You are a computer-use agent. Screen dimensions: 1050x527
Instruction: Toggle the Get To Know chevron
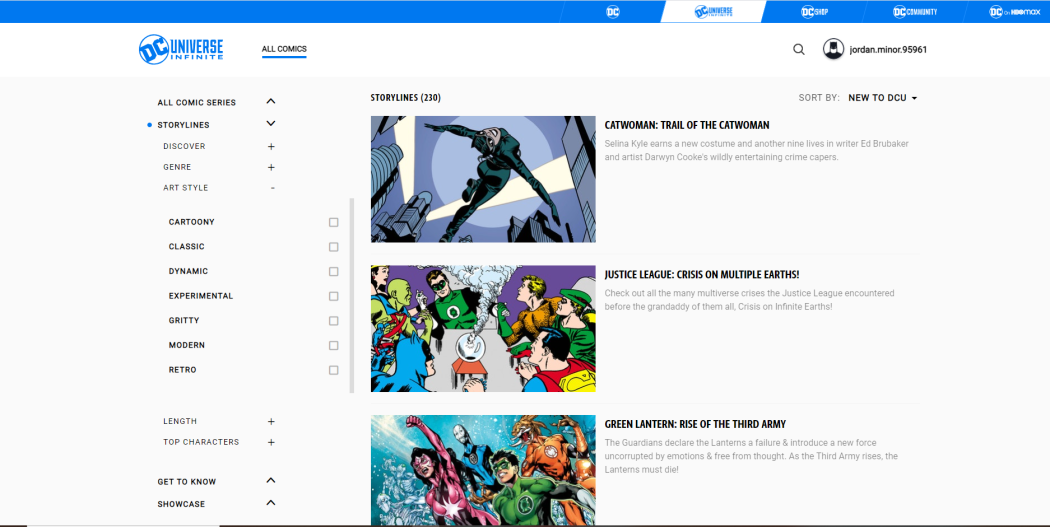271,480
